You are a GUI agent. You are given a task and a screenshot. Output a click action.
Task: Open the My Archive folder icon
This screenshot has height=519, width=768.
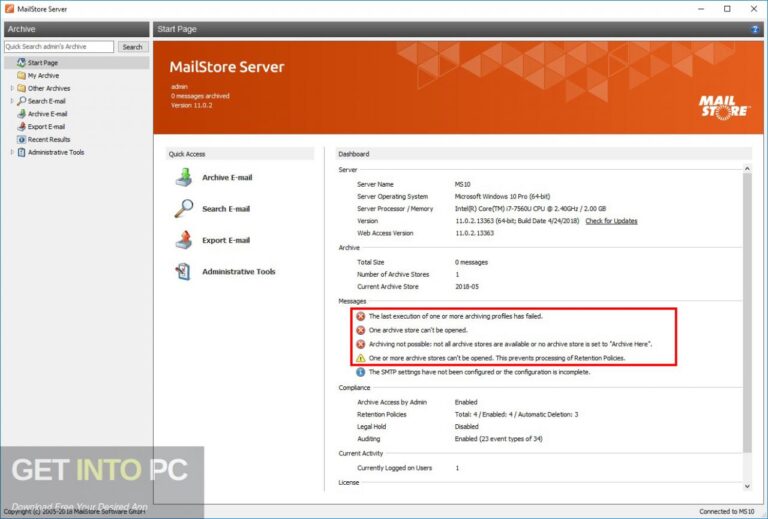click(21, 75)
